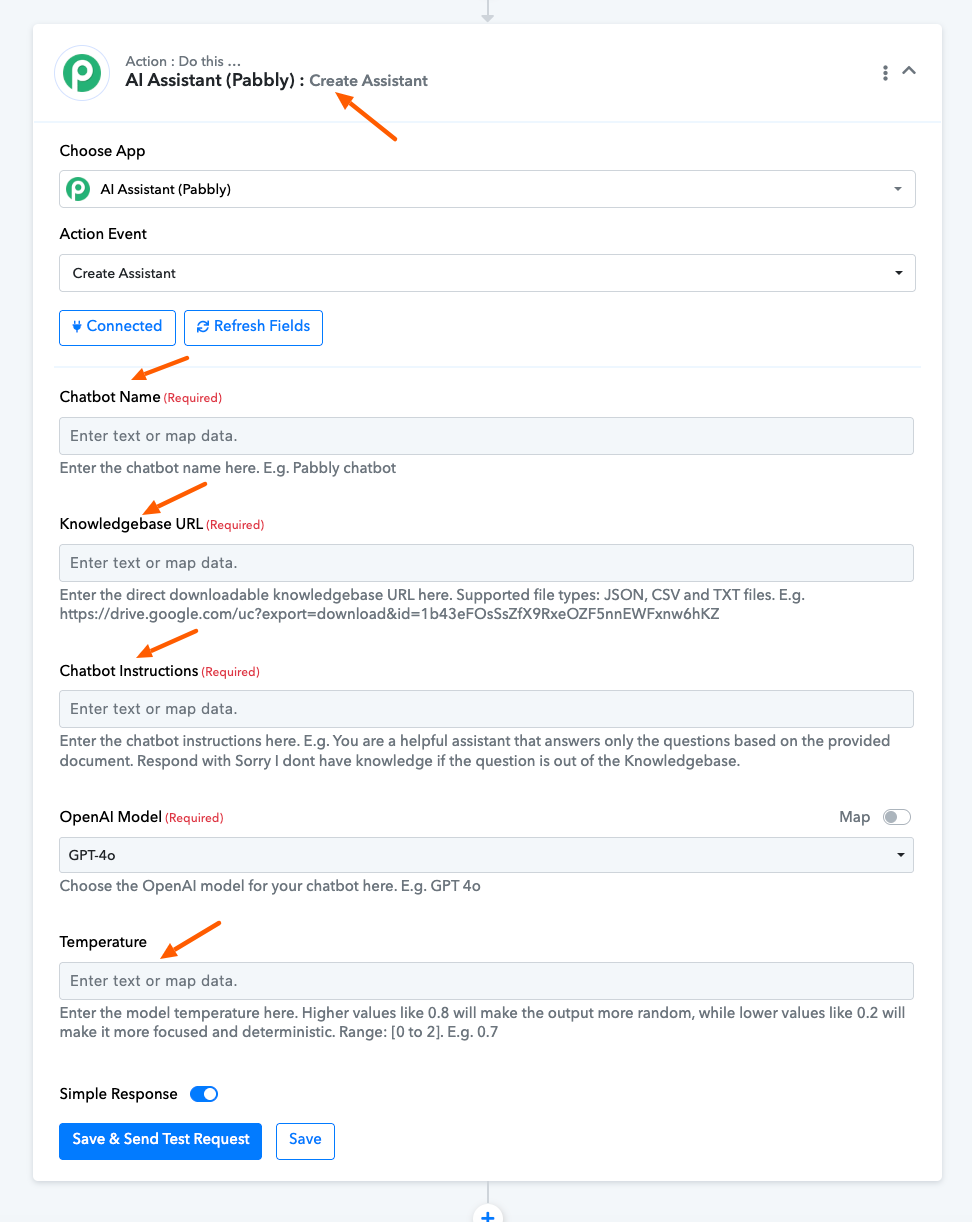Open the Choose App dropdown
Screen dimensions: 972x1222
coord(487,189)
